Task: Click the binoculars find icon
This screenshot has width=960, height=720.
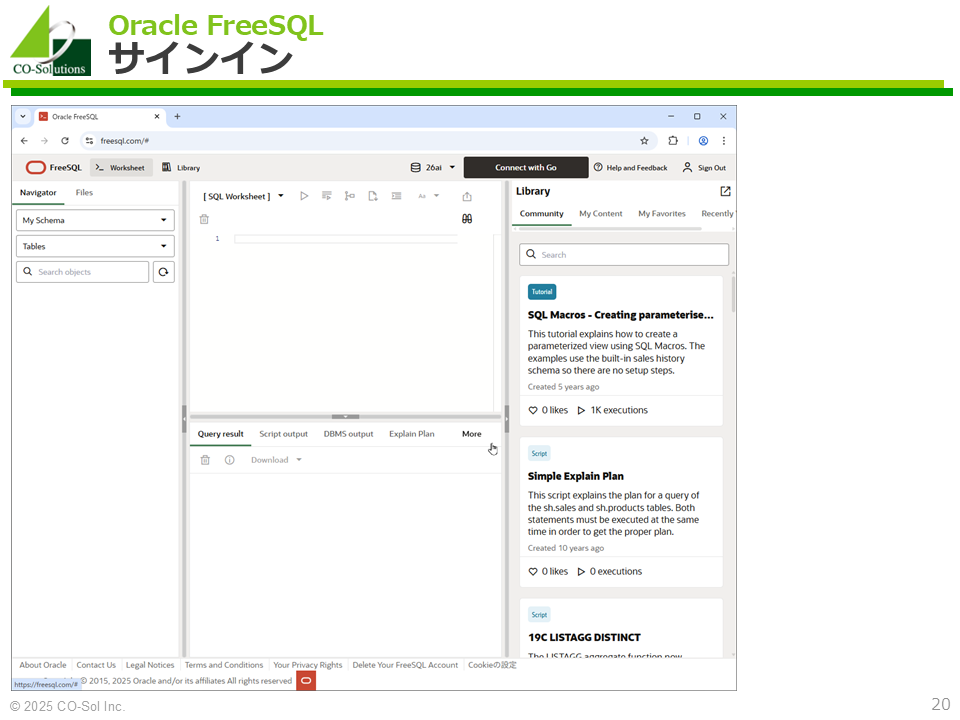Action: [467, 219]
